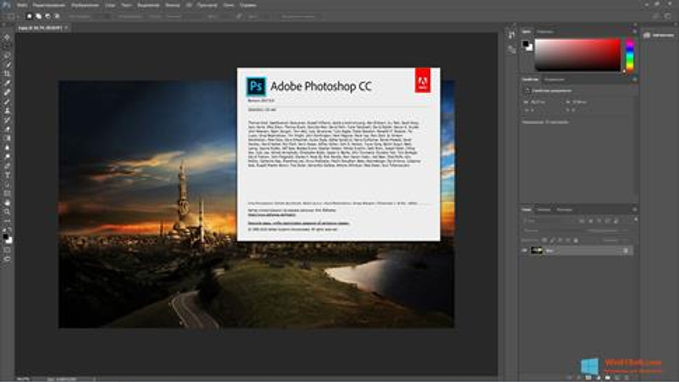Open the File menu
Image resolution: width=679 pixels, height=382 pixels.
pos(22,5)
